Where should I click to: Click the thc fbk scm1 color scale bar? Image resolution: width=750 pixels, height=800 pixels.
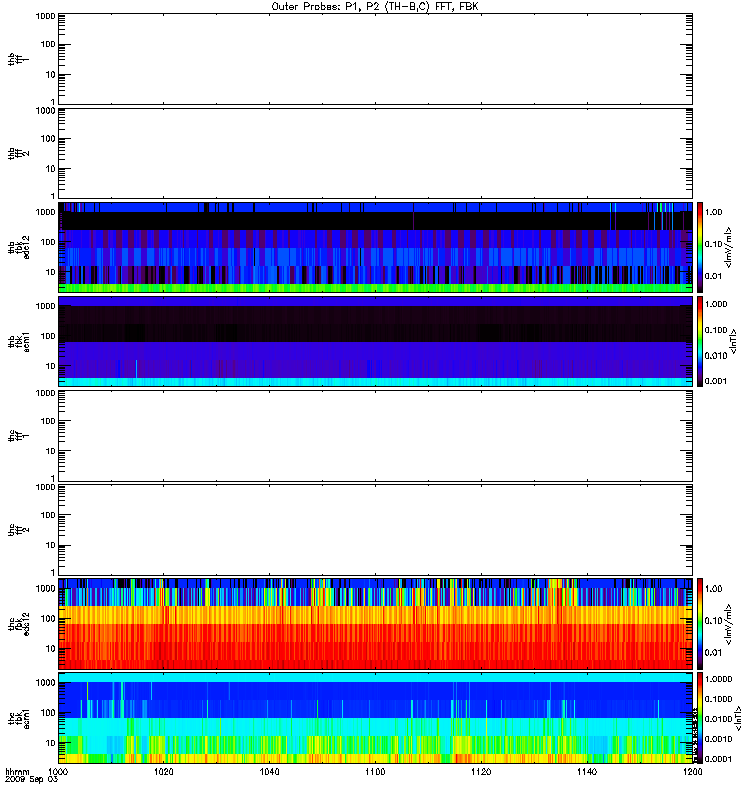click(700, 718)
